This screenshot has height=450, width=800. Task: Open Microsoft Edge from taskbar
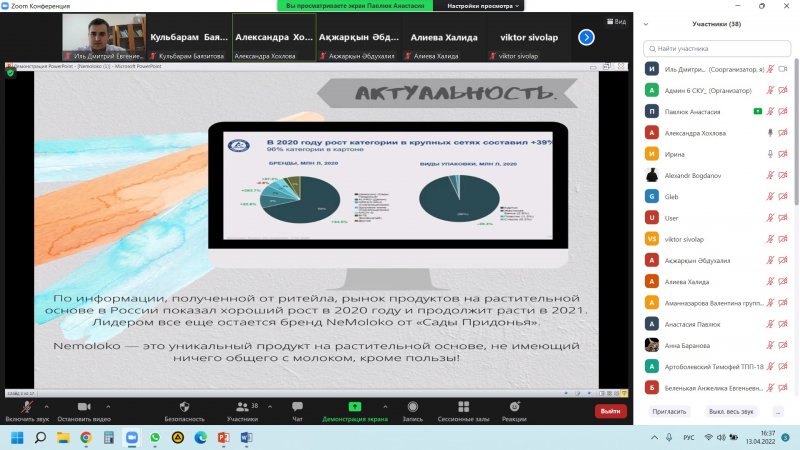point(201,438)
